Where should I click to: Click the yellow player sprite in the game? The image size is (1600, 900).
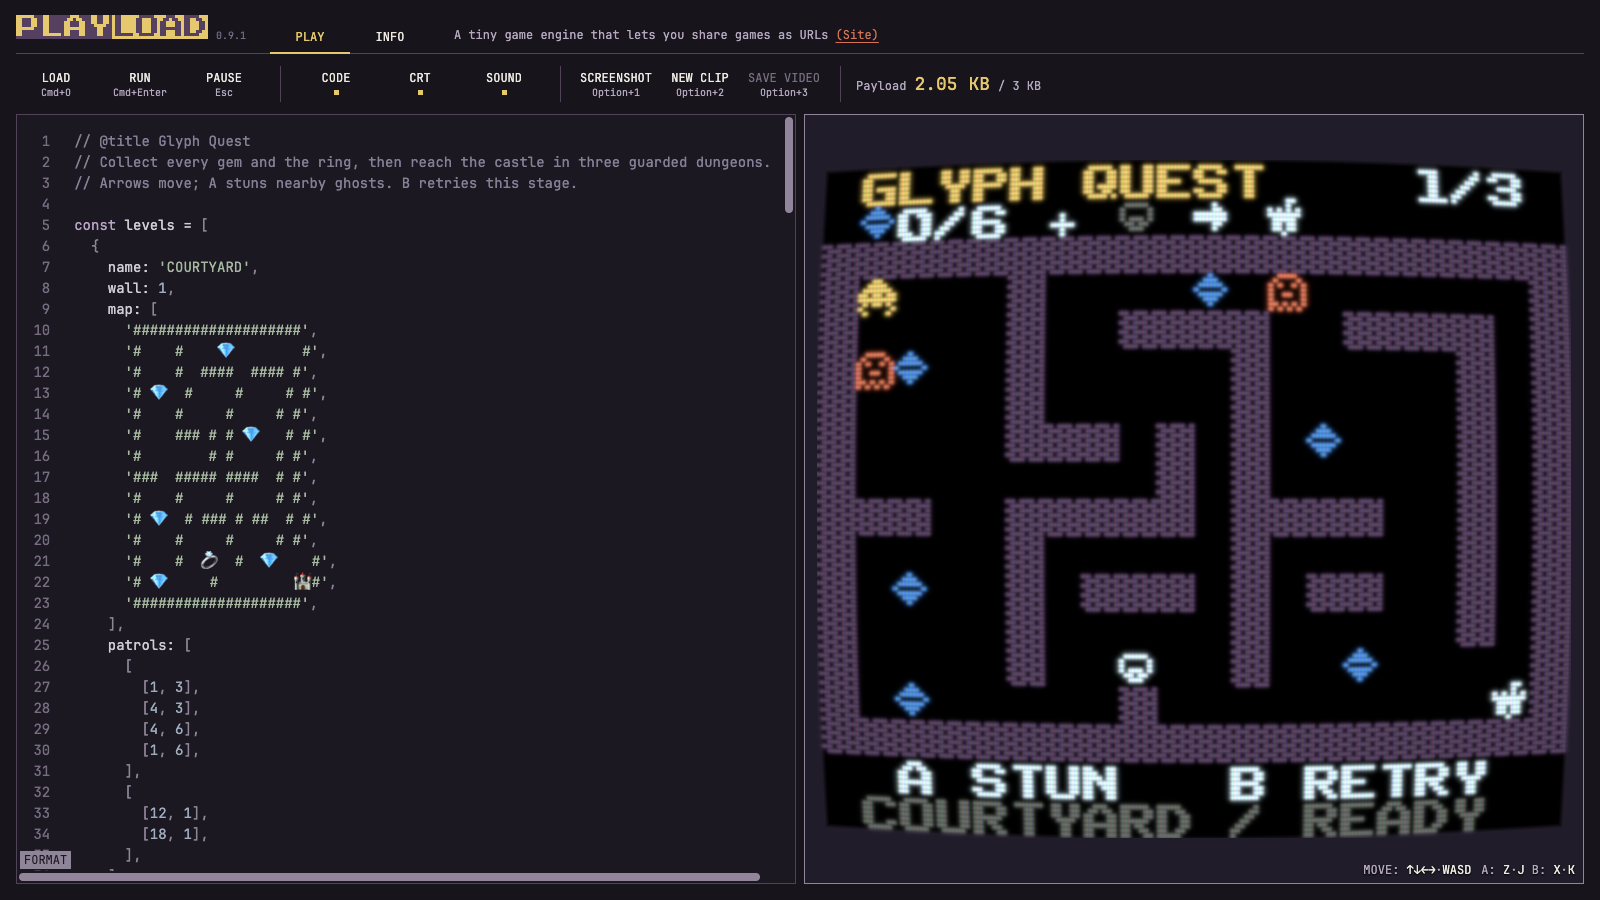(x=877, y=297)
